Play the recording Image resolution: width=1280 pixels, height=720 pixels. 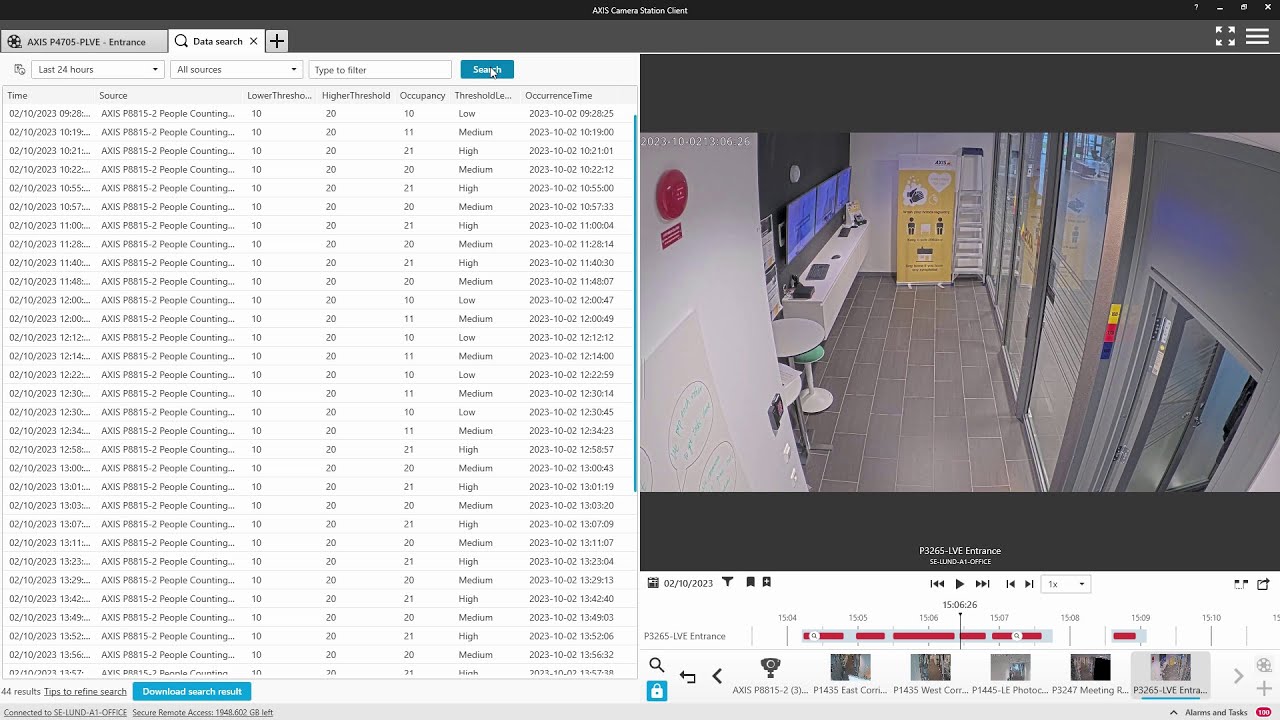click(x=960, y=584)
